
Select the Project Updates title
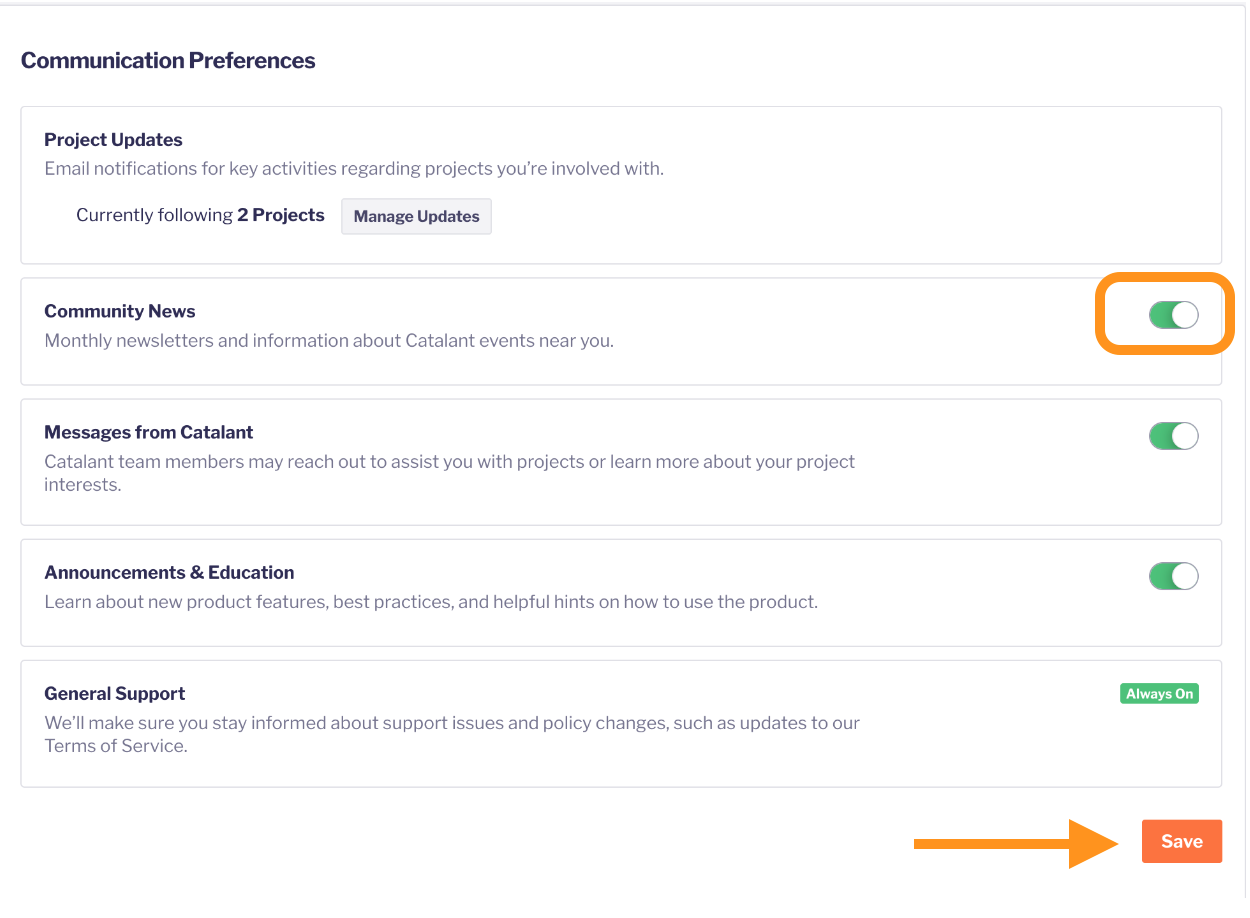pyautogui.click(x=113, y=140)
